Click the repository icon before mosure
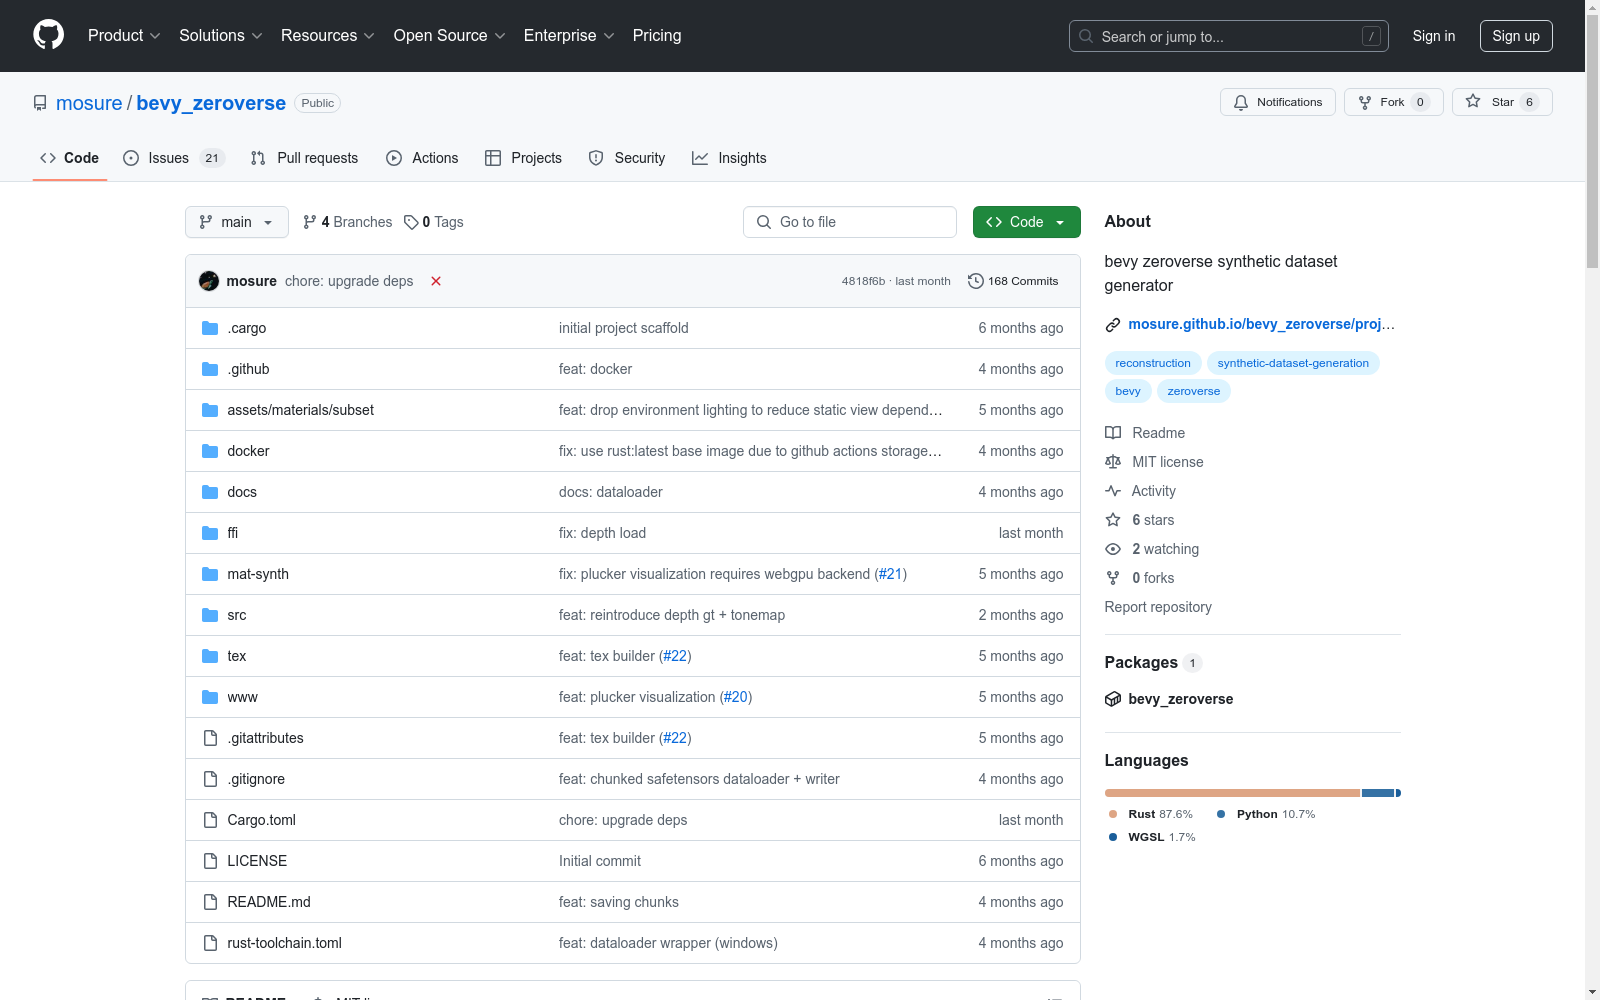This screenshot has width=1600, height=1000. coord(40,103)
